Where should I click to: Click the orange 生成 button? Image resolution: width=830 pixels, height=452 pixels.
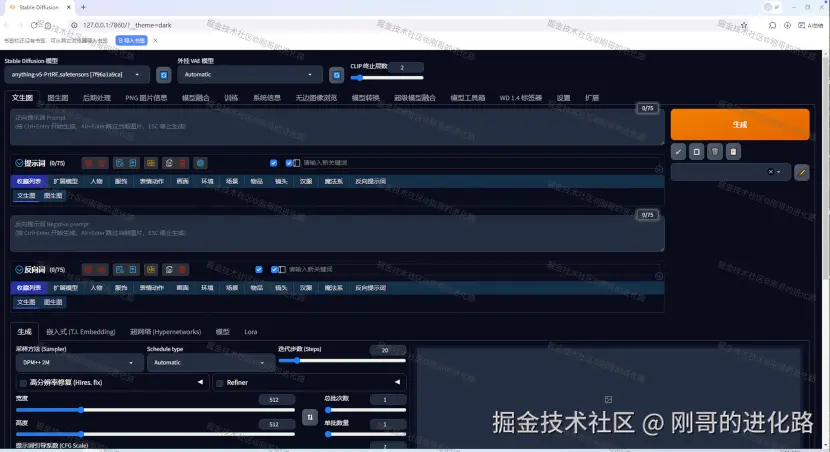point(739,124)
